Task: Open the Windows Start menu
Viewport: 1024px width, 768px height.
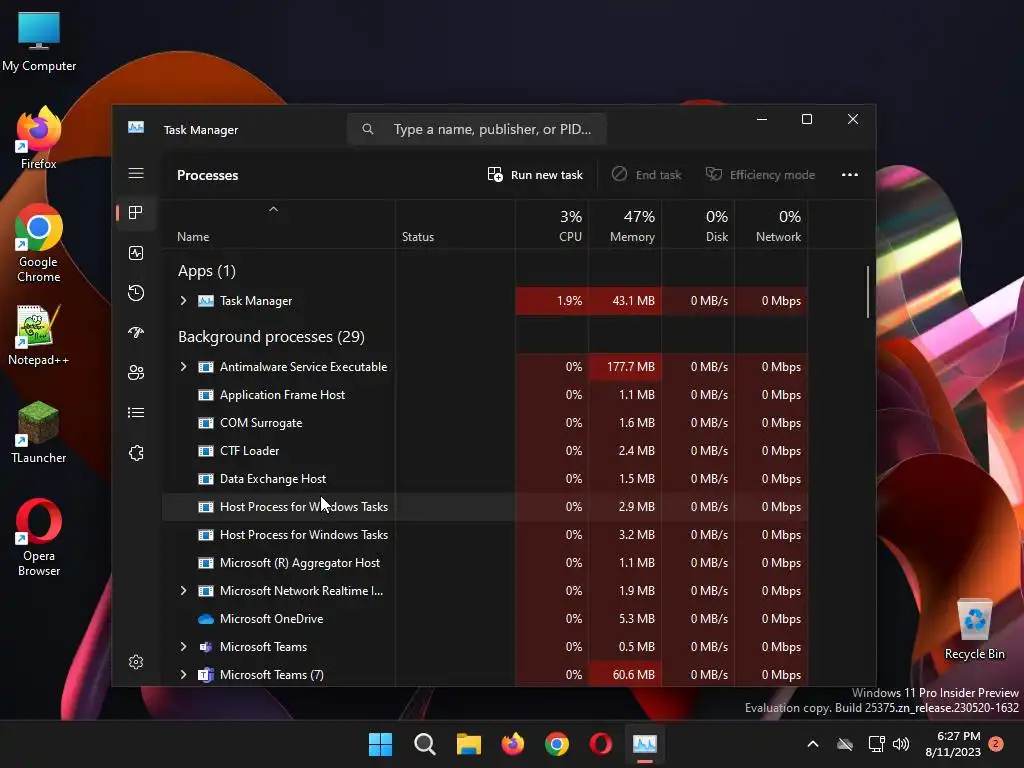Action: point(380,744)
